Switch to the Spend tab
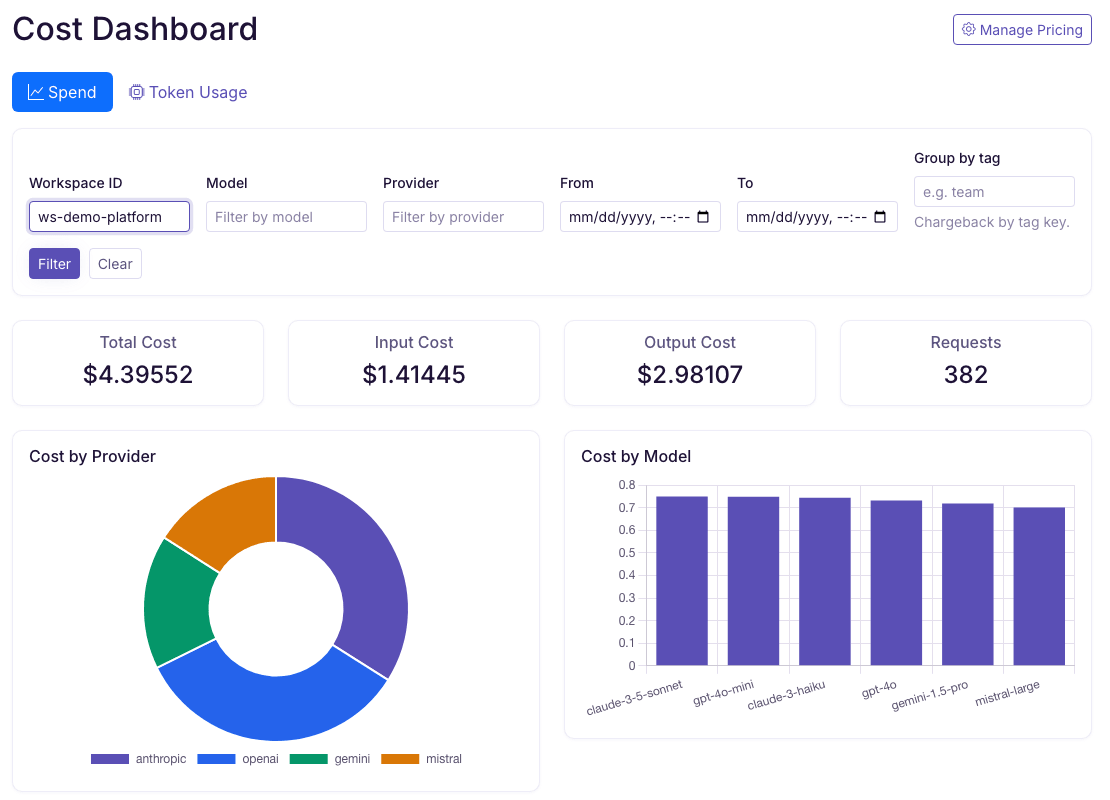The image size is (1110, 800). 62,92
